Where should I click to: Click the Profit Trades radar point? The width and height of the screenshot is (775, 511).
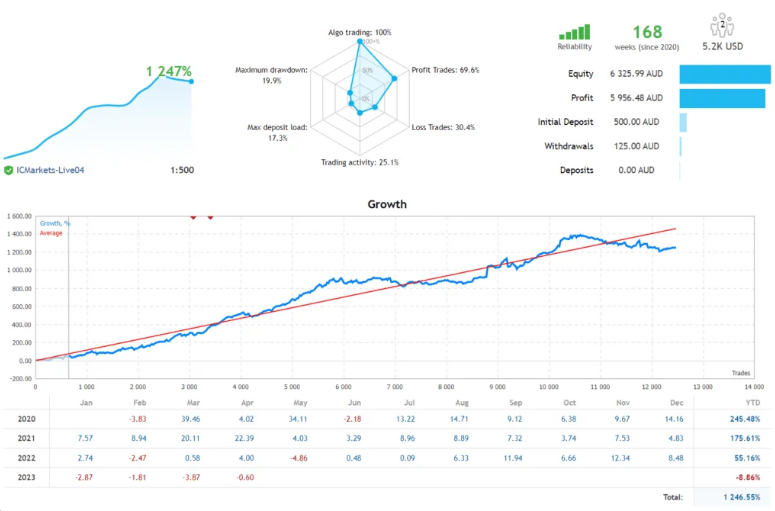pyautogui.click(x=394, y=78)
